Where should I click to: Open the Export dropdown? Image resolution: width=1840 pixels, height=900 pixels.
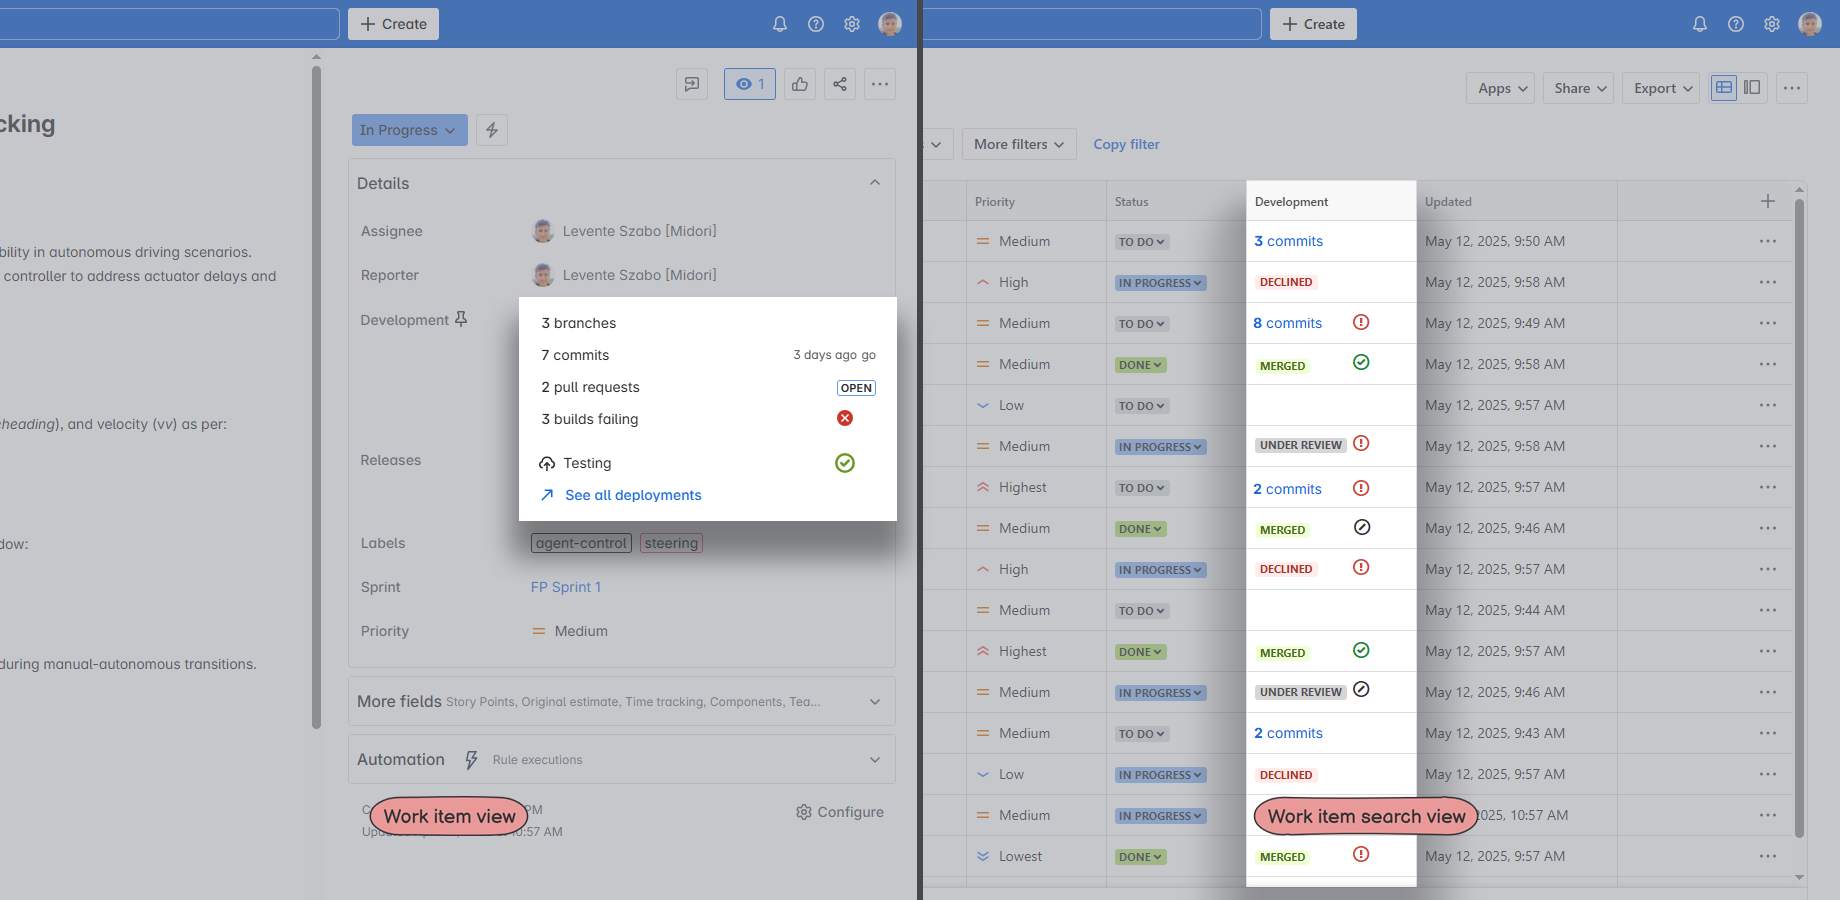pyautogui.click(x=1659, y=88)
